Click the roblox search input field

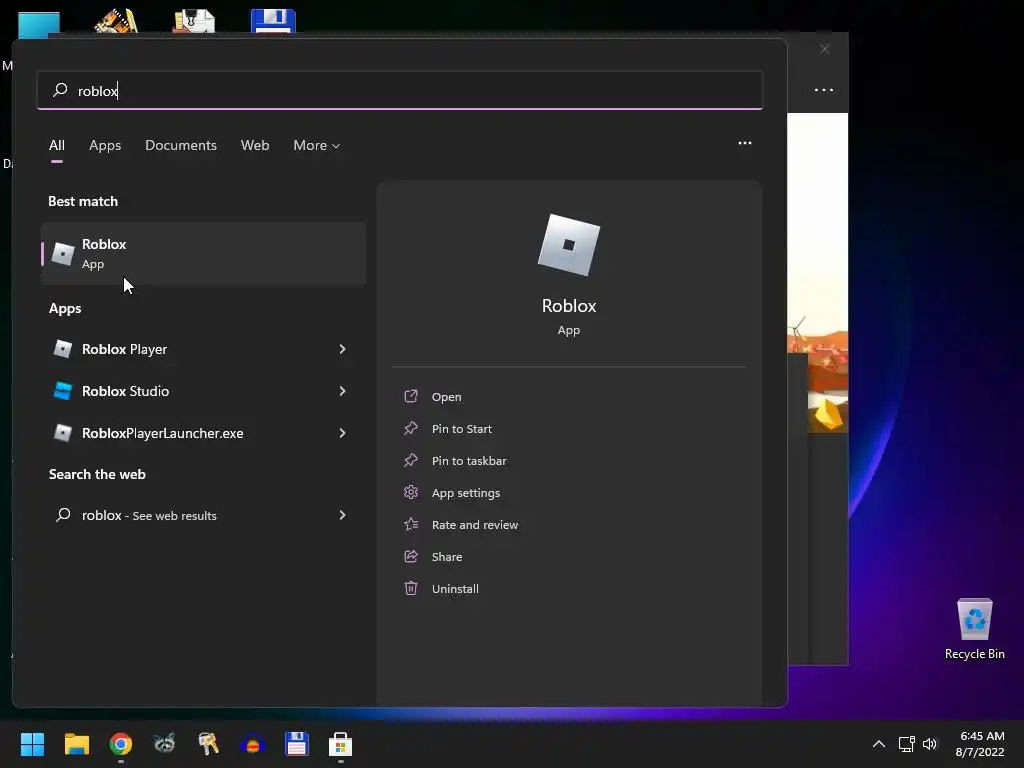(400, 91)
